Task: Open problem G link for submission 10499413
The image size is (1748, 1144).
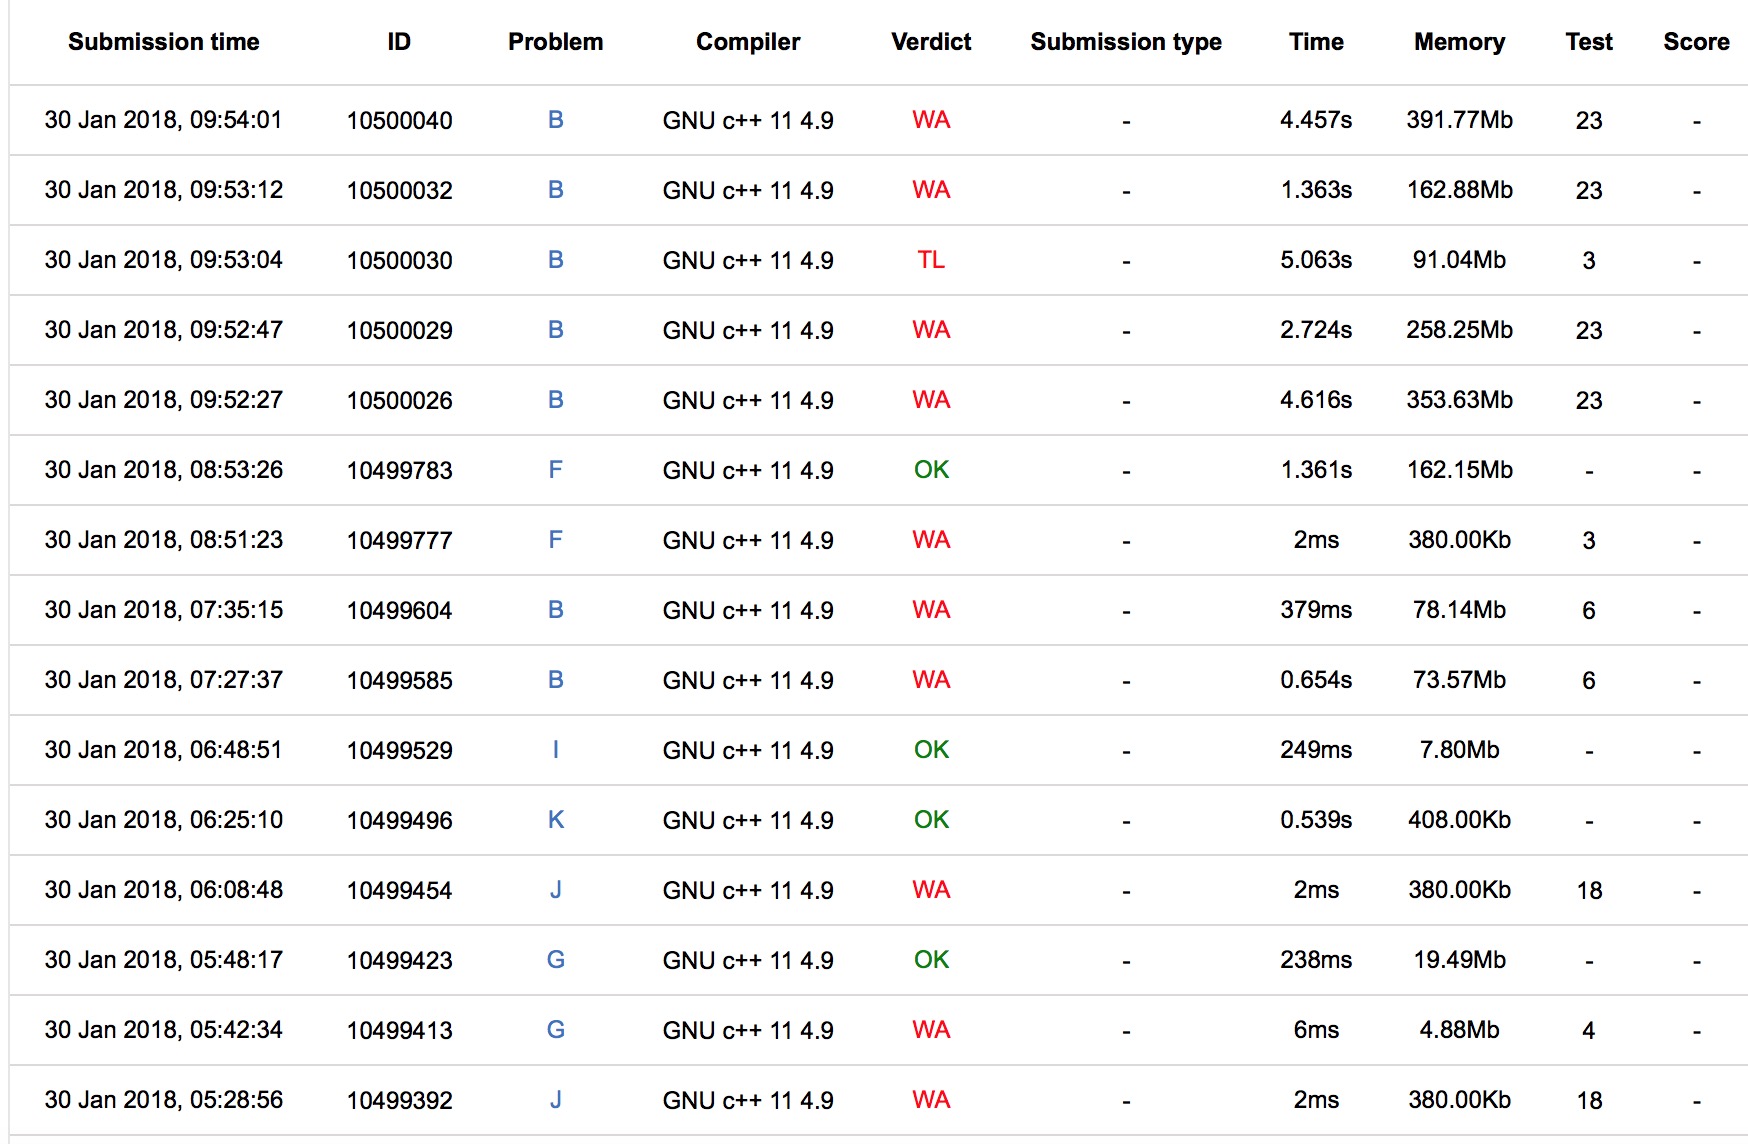Action: pos(555,1030)
